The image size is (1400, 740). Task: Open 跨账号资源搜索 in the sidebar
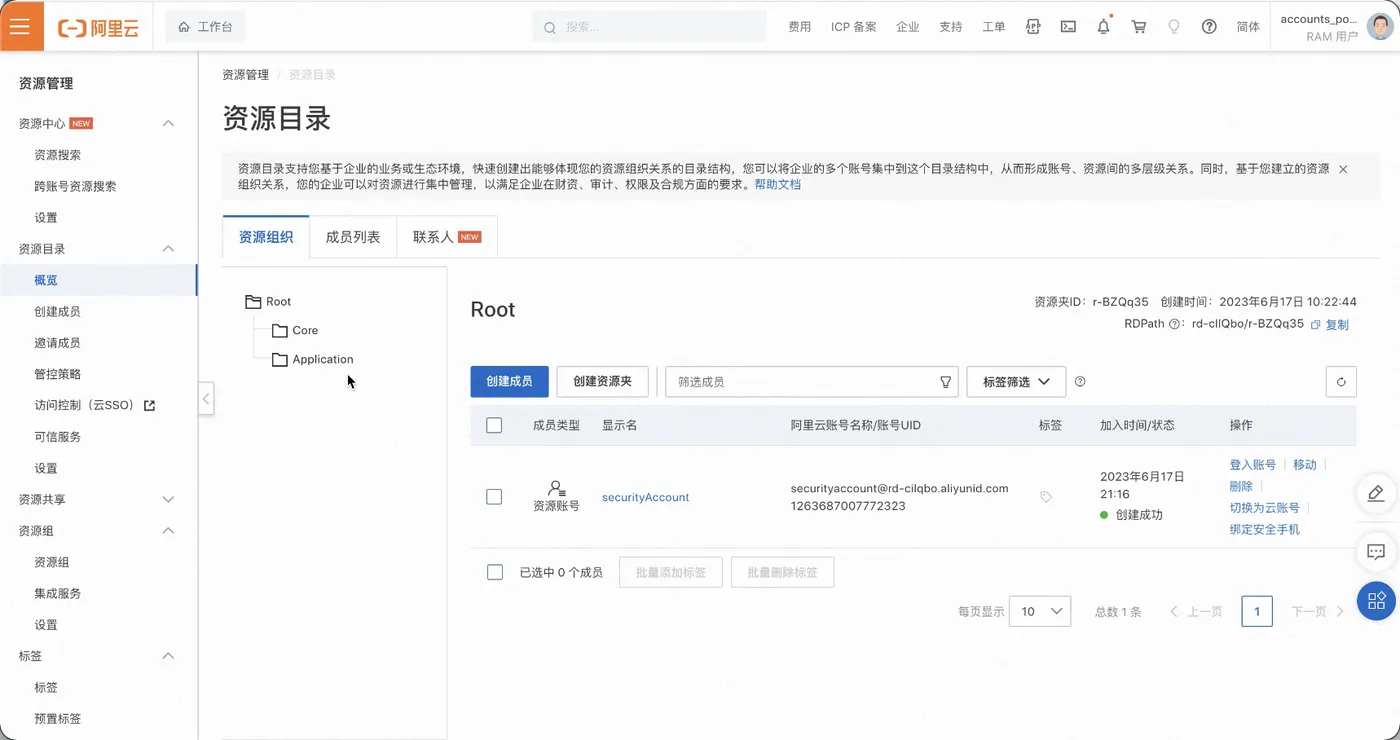coord(75,186)
